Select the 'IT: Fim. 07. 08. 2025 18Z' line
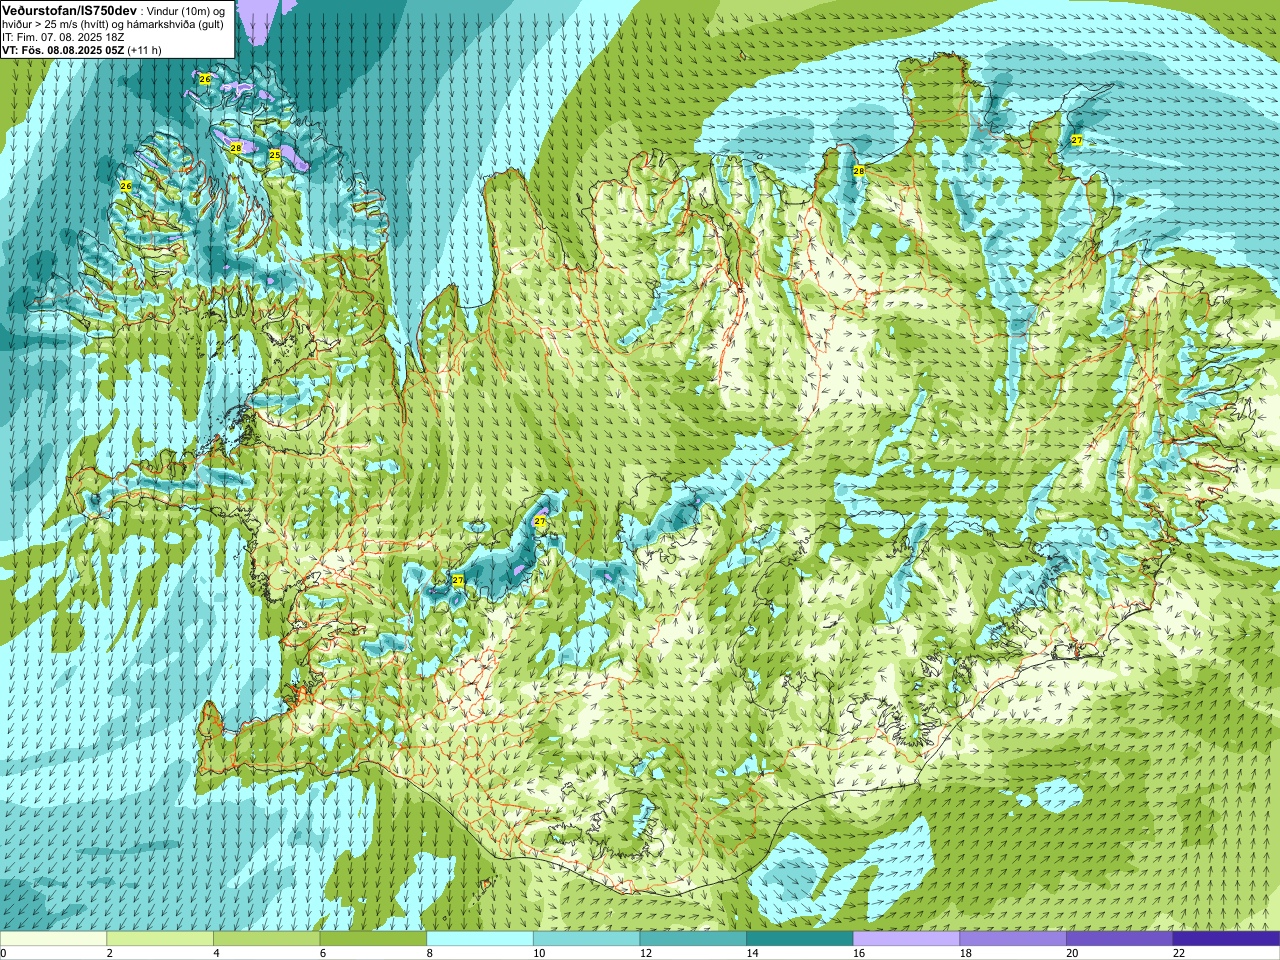This screenshot has width=1280, height=960. [63, 37]
